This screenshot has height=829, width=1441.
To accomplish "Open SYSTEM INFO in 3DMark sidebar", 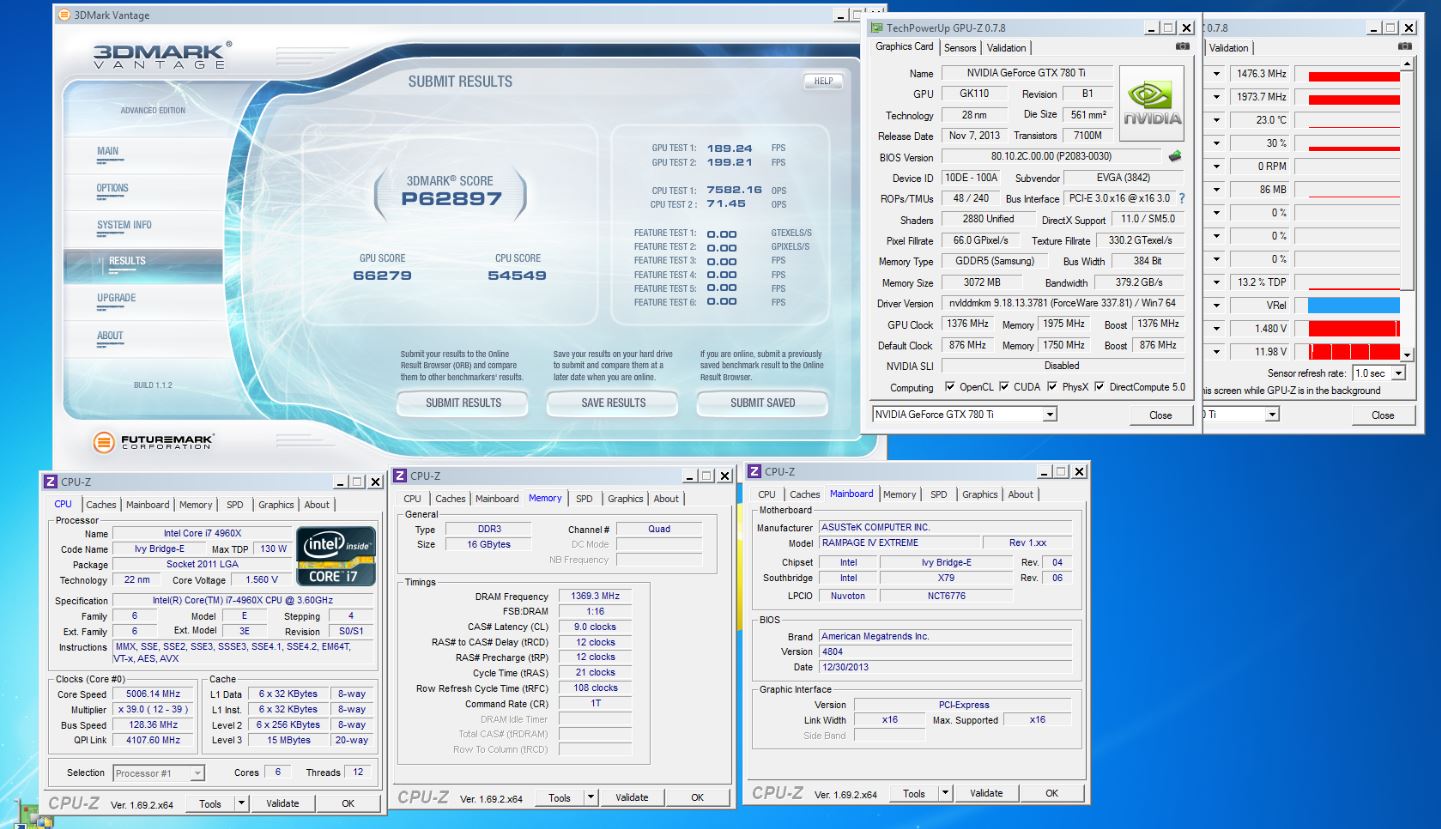I will click(x=124, y=225).
